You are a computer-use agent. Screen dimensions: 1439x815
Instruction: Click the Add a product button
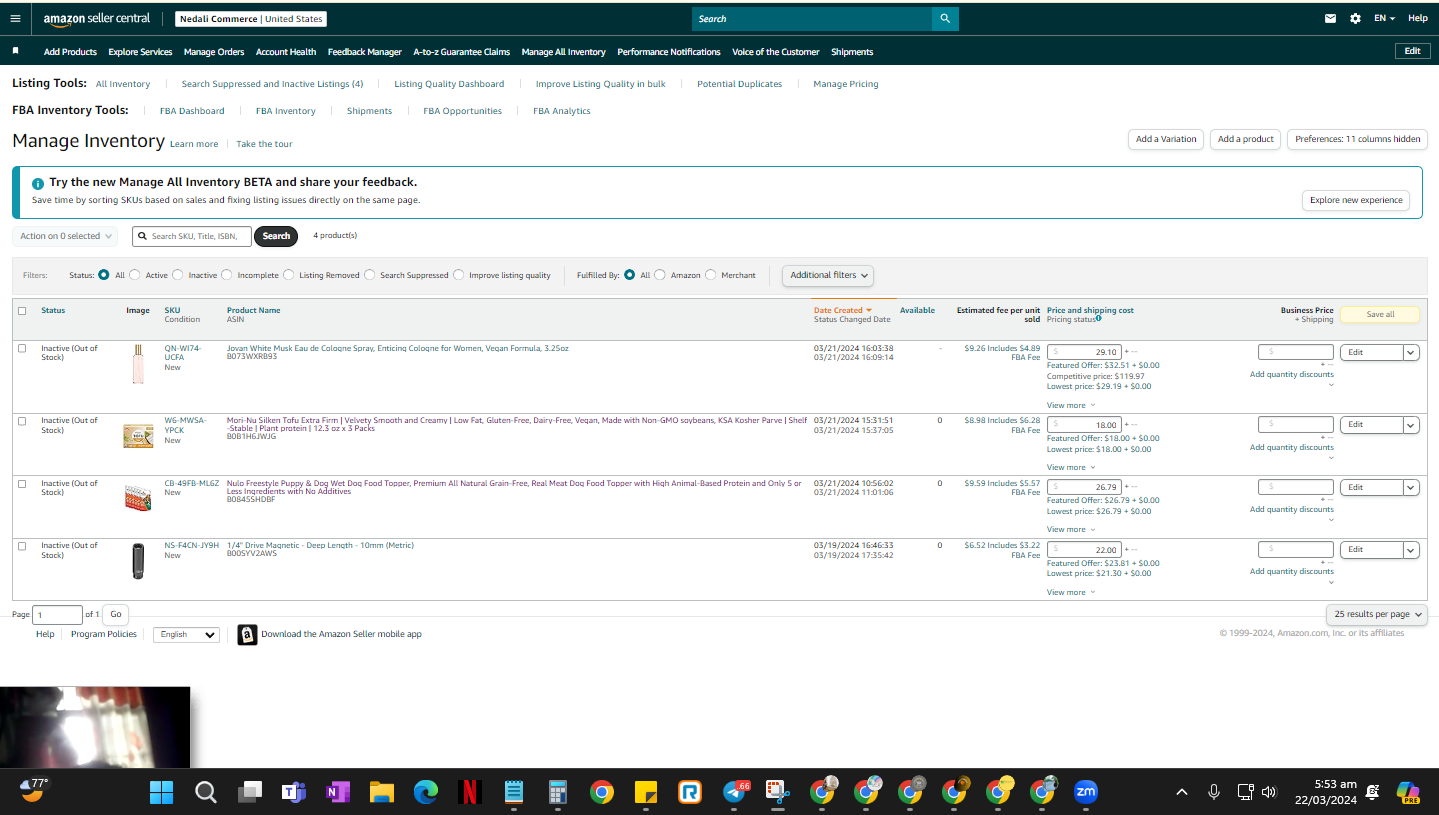point(1246,139)
